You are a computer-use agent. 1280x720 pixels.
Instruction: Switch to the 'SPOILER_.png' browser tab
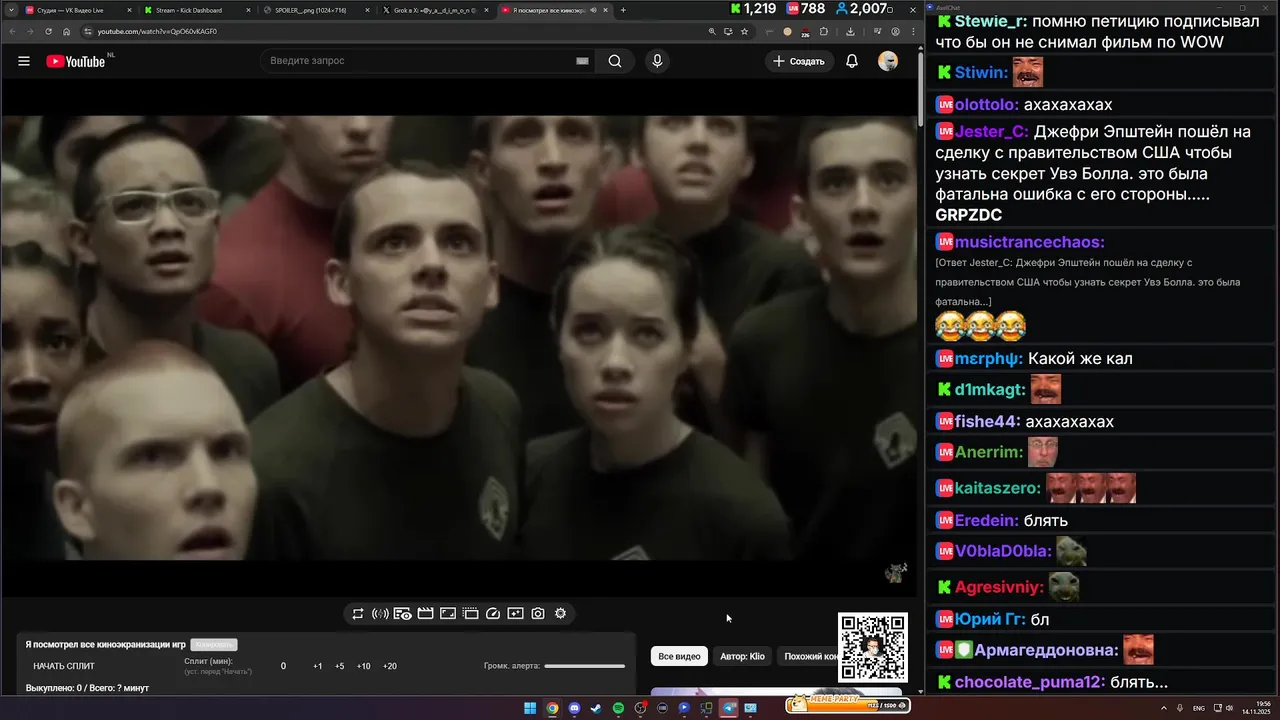[x=315, y=10]
